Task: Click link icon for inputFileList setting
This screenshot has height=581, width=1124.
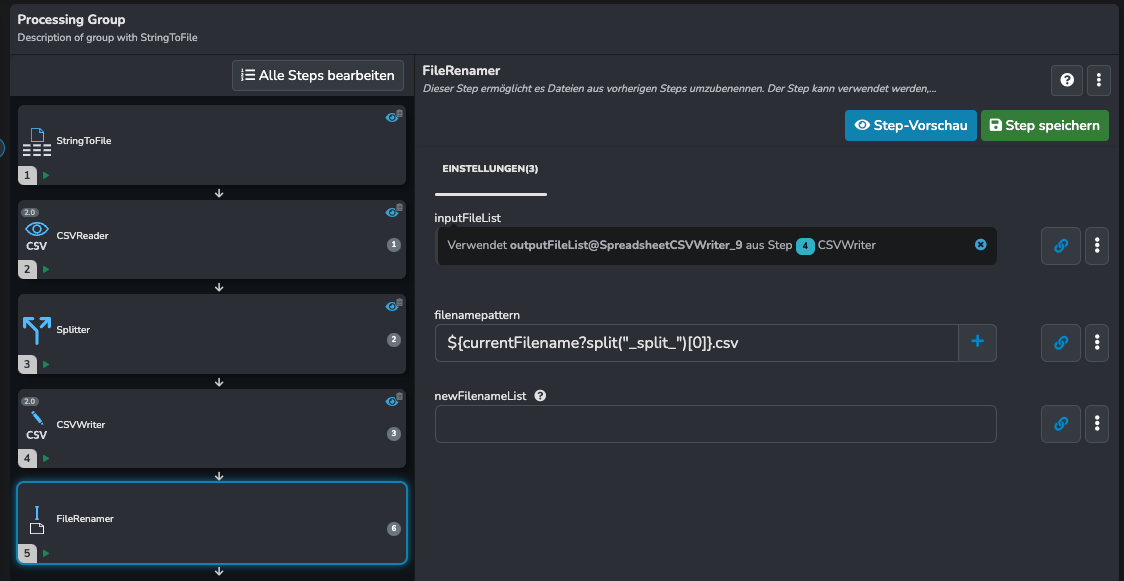Action: 1061,246
